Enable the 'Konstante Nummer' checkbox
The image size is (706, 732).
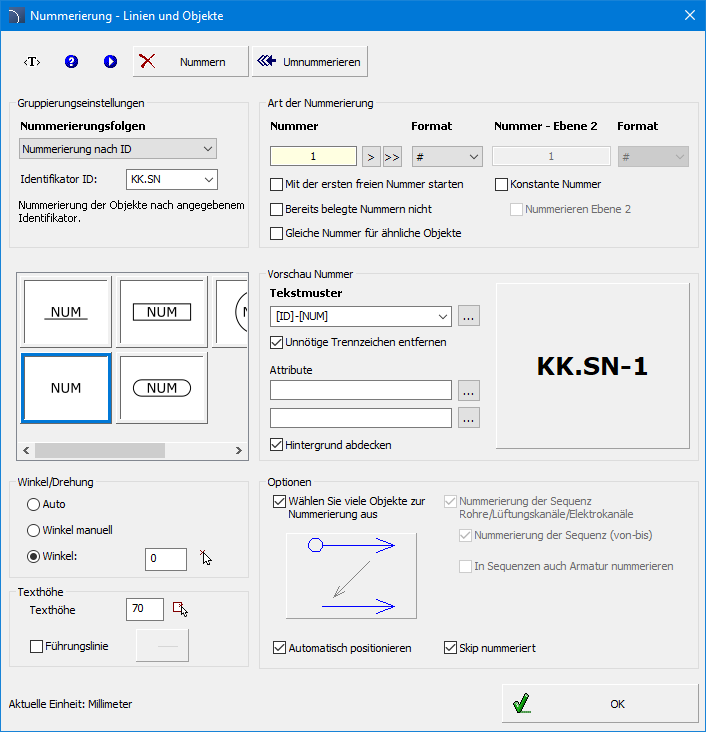click(502, 184)
